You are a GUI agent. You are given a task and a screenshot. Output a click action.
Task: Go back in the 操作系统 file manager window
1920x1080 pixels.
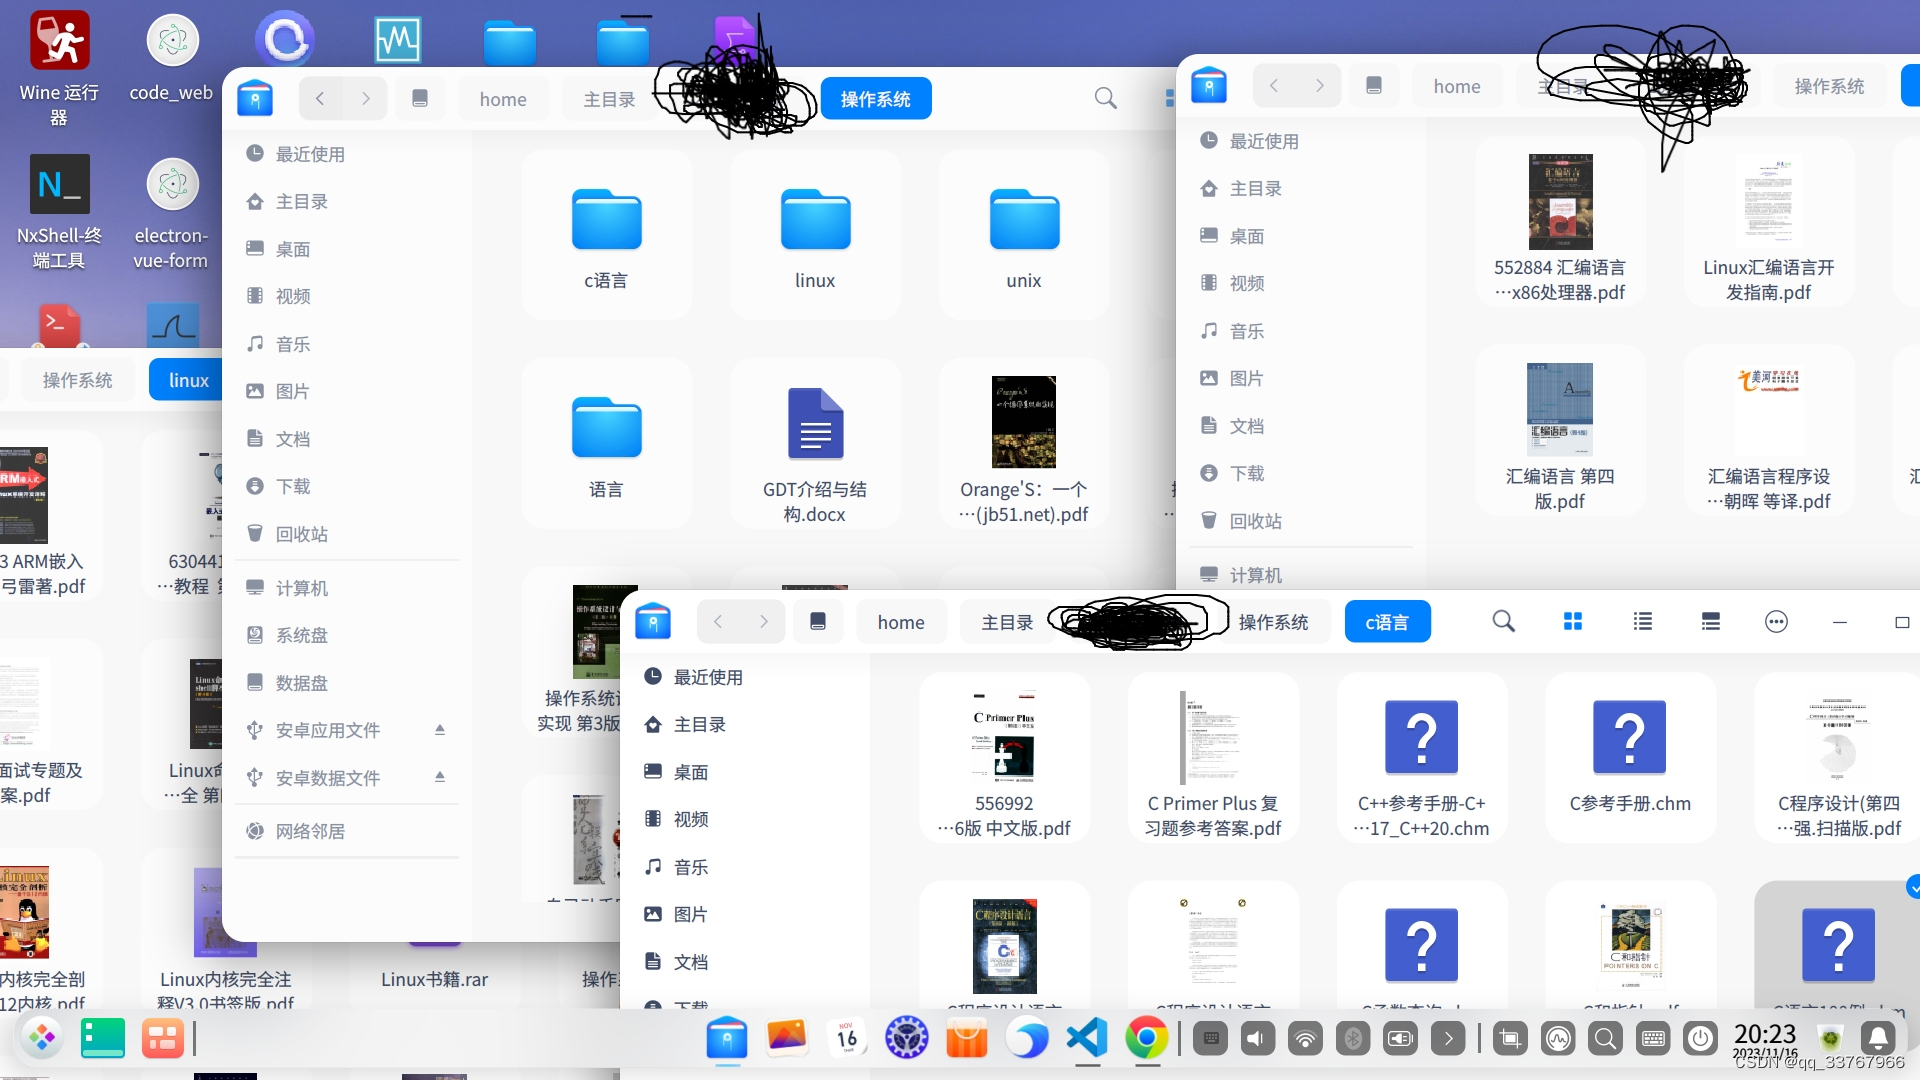pos(320,98)
